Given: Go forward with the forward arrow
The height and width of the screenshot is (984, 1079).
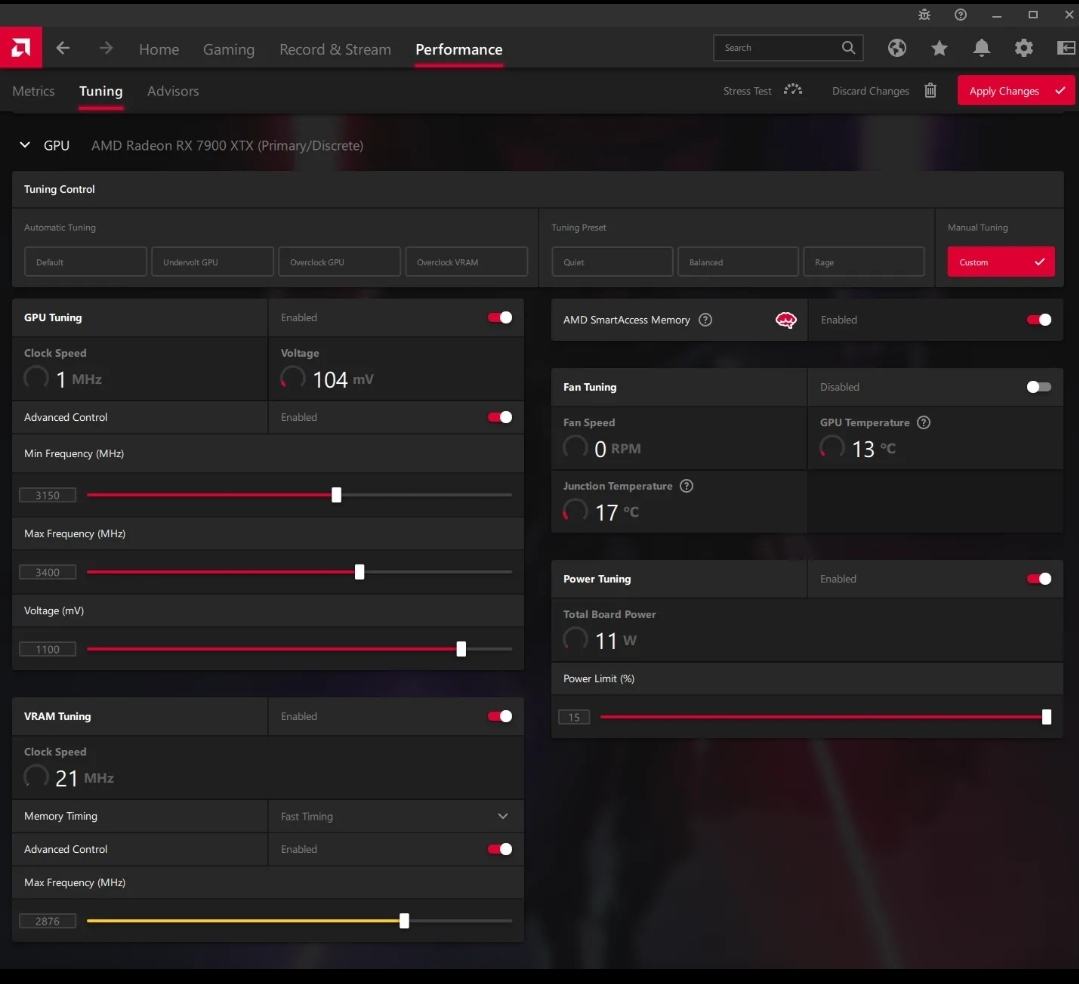Looking at the screenshot, I should click(x=106, y=48).
